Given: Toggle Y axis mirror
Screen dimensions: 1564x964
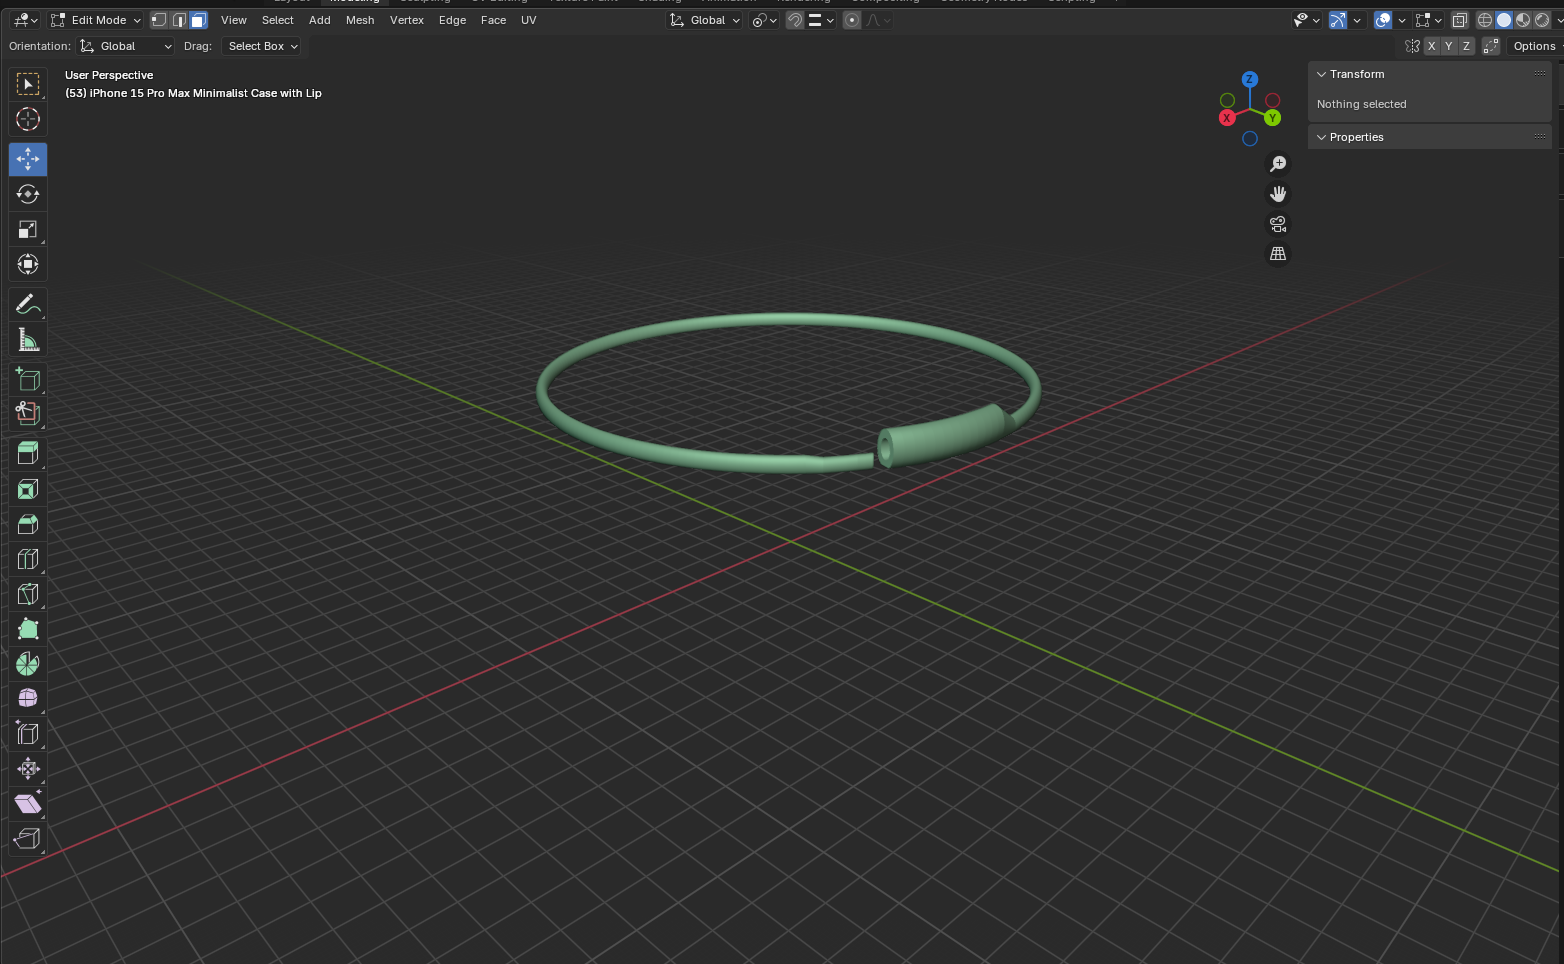Looking at the screenshot, I should pyautogui.click(x=1449, y=46).
